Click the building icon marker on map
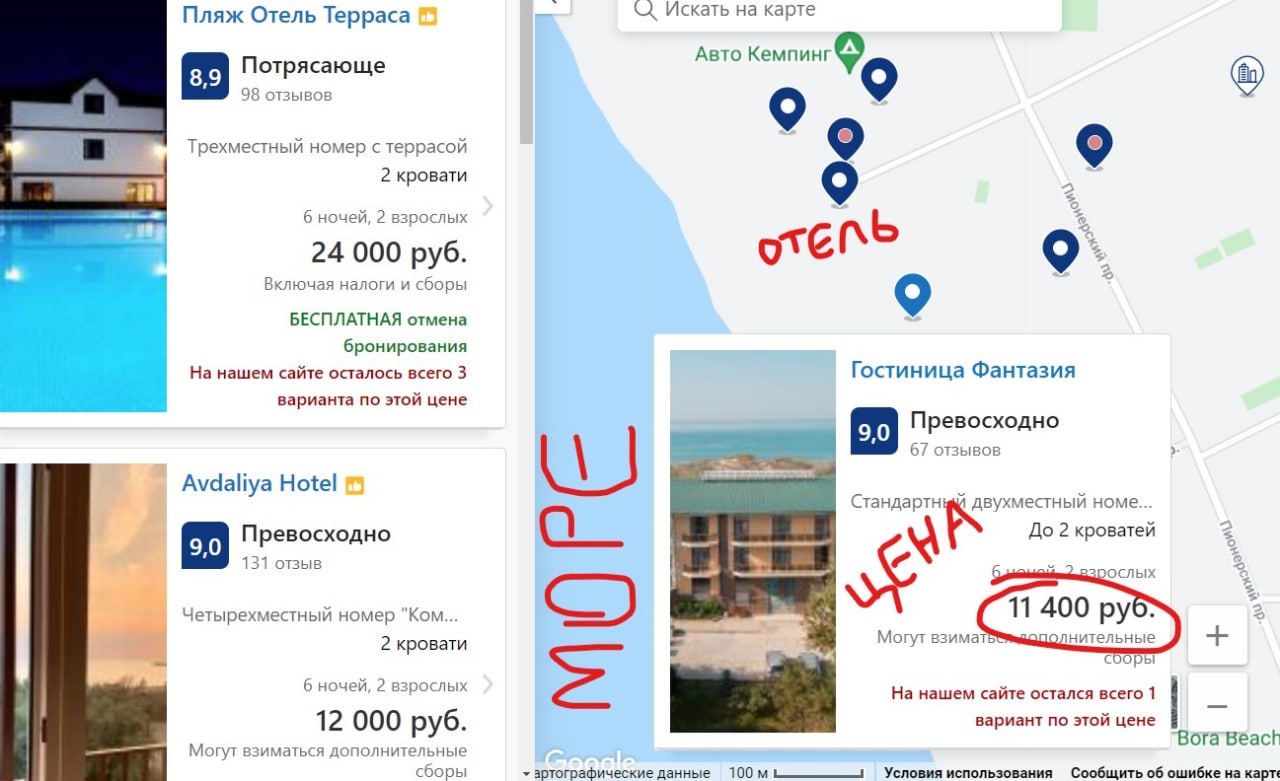The height and width of the screenshot is (781, 1280). pyautogui.click(x=1246, y=75)
